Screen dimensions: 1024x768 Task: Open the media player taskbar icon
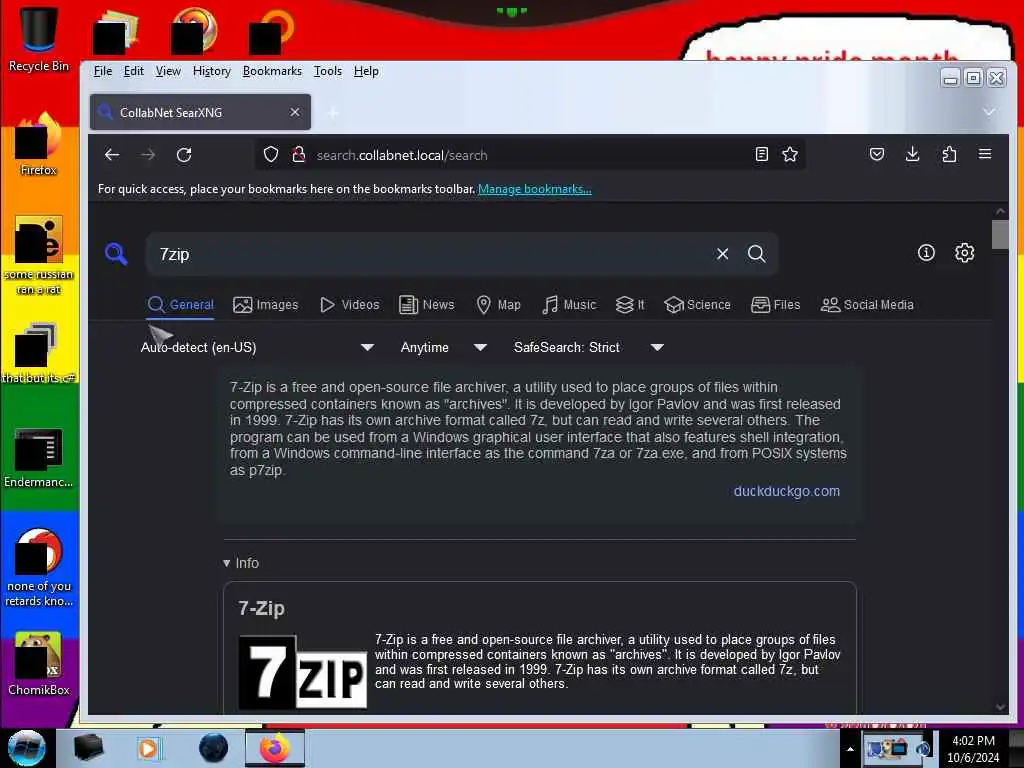(149, 748)
